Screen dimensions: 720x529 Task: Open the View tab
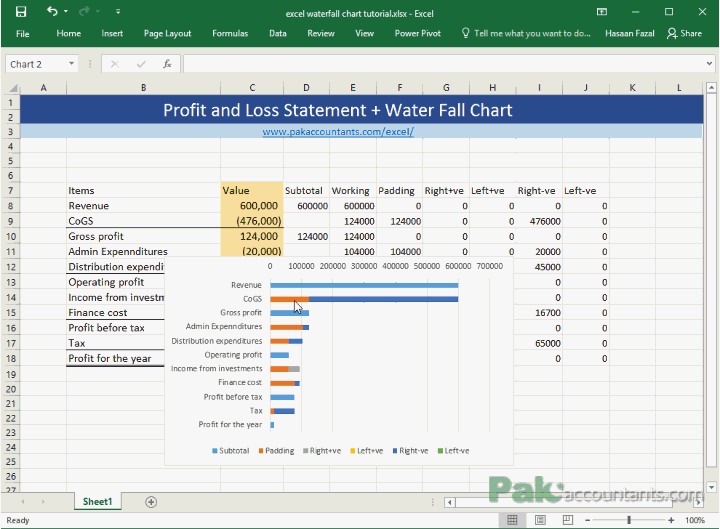[x=364, y=33]
